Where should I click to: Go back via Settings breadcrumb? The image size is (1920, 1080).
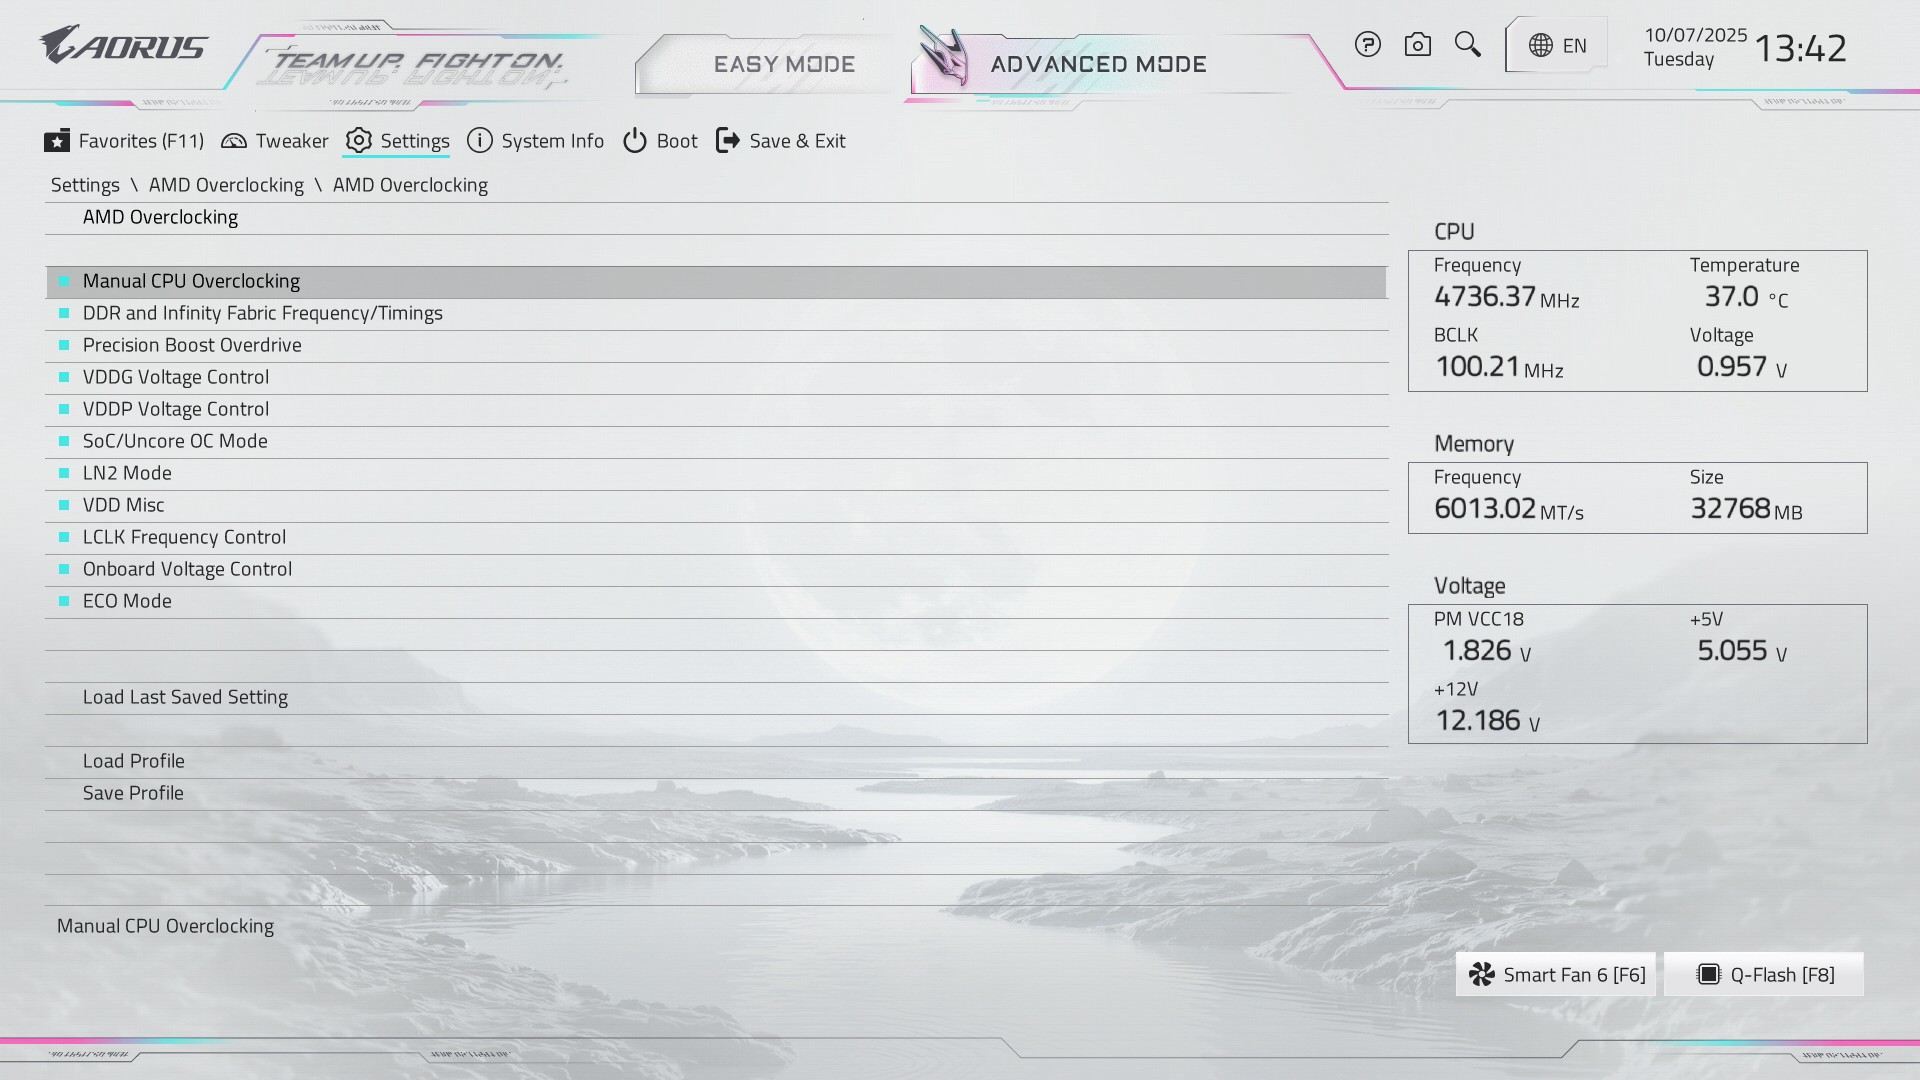pos(85,185)
